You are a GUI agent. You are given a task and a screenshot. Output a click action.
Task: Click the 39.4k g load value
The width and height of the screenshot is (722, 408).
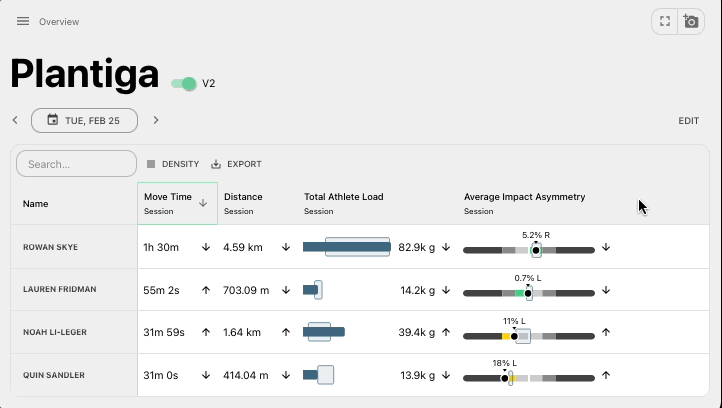[x=417, y=332]
